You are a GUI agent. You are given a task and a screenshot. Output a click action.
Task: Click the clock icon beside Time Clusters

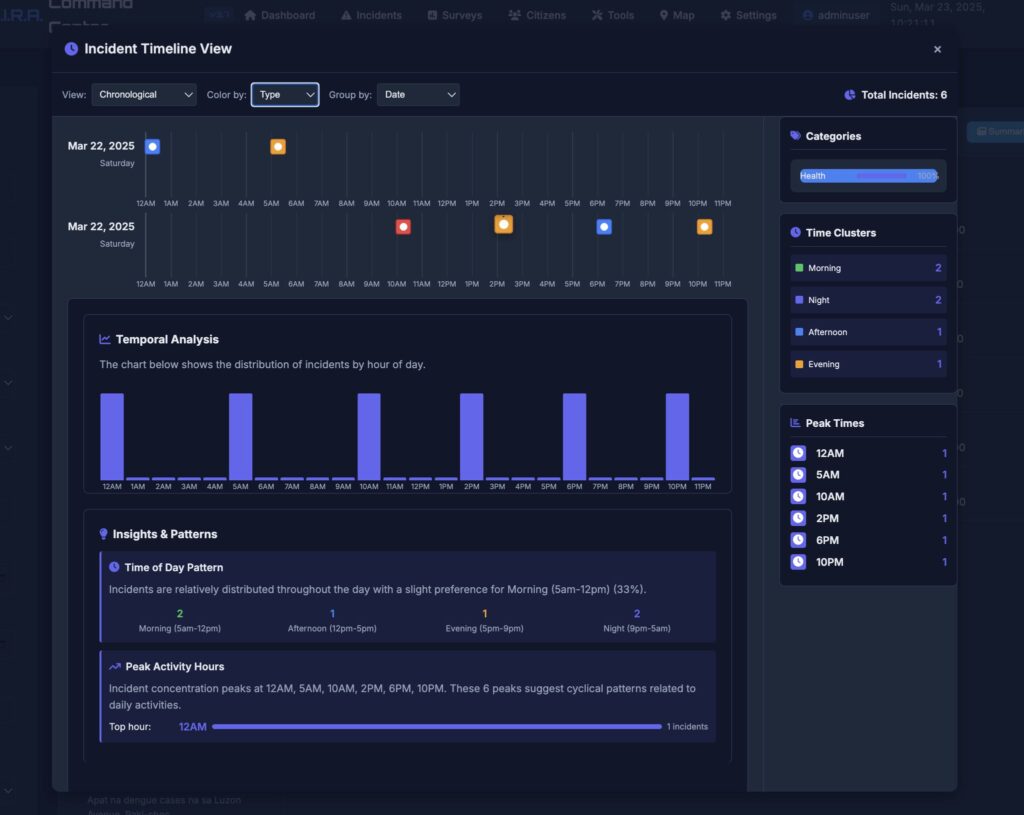[x=795, y=232]
